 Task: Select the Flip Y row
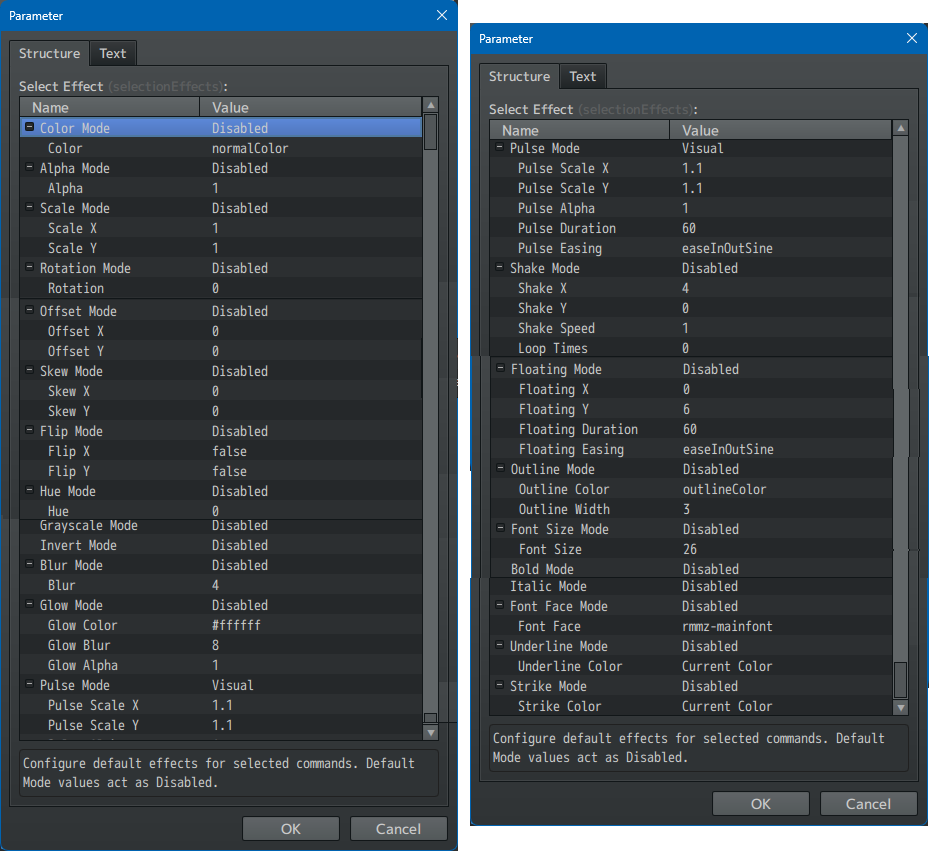coord(221,471)
